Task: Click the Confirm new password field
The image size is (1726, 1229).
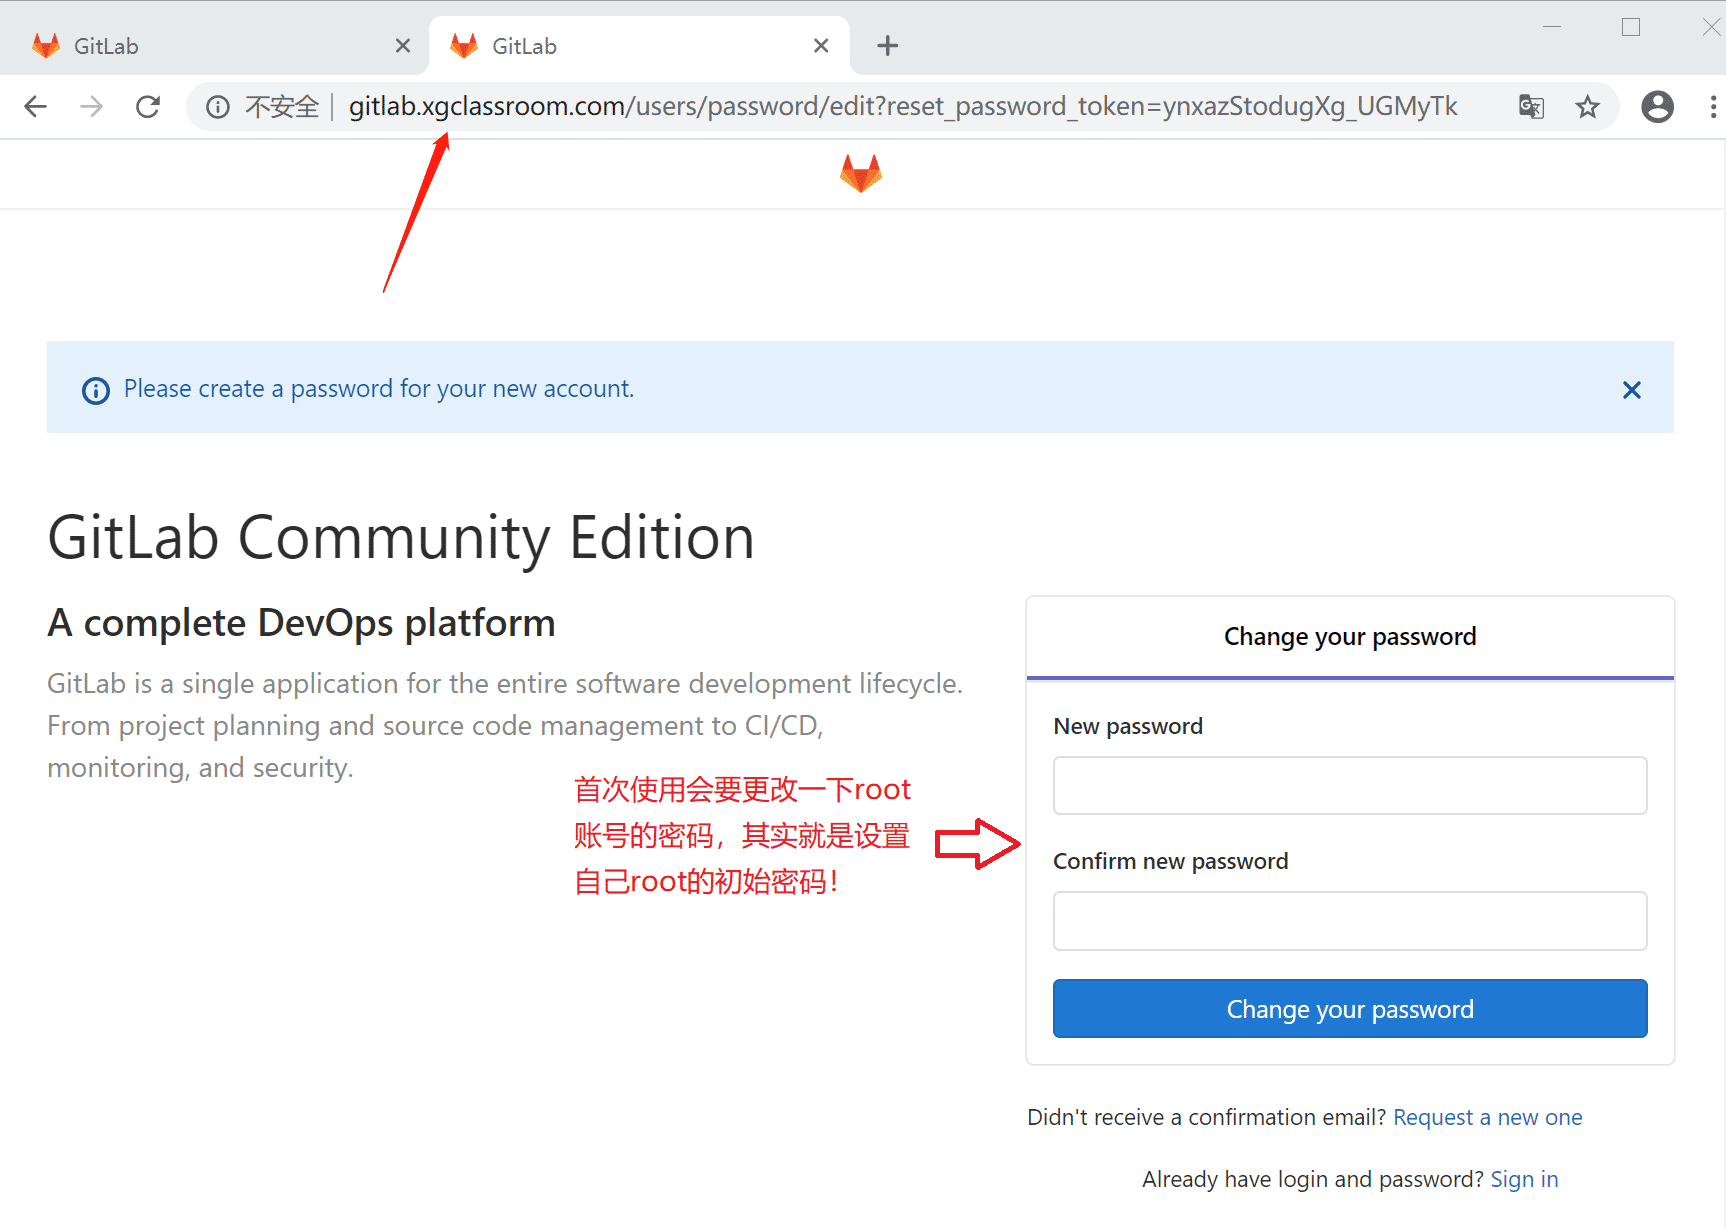Action: coord(1349,921)
